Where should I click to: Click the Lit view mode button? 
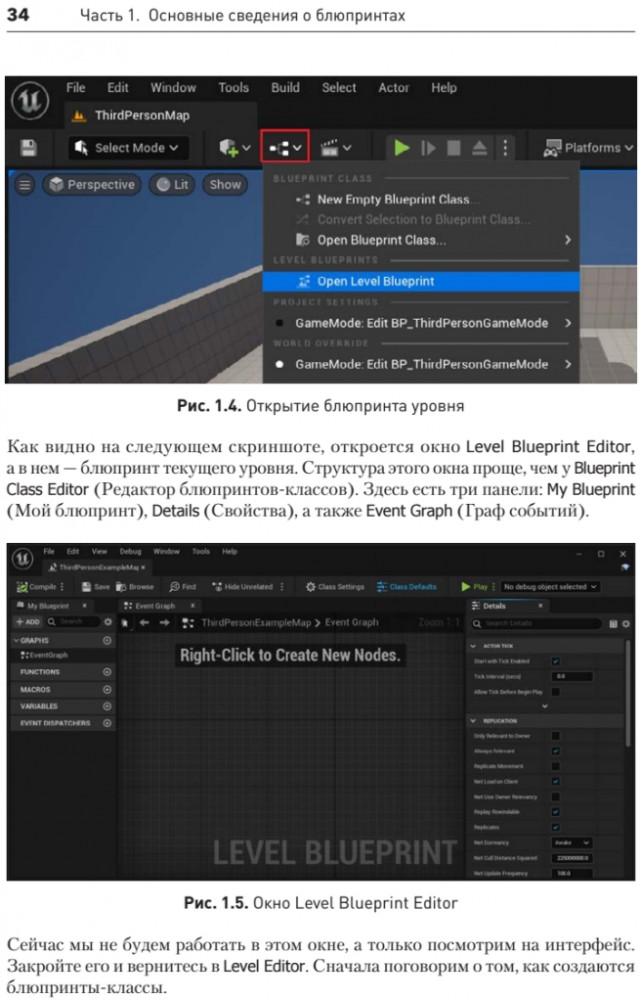172,185
